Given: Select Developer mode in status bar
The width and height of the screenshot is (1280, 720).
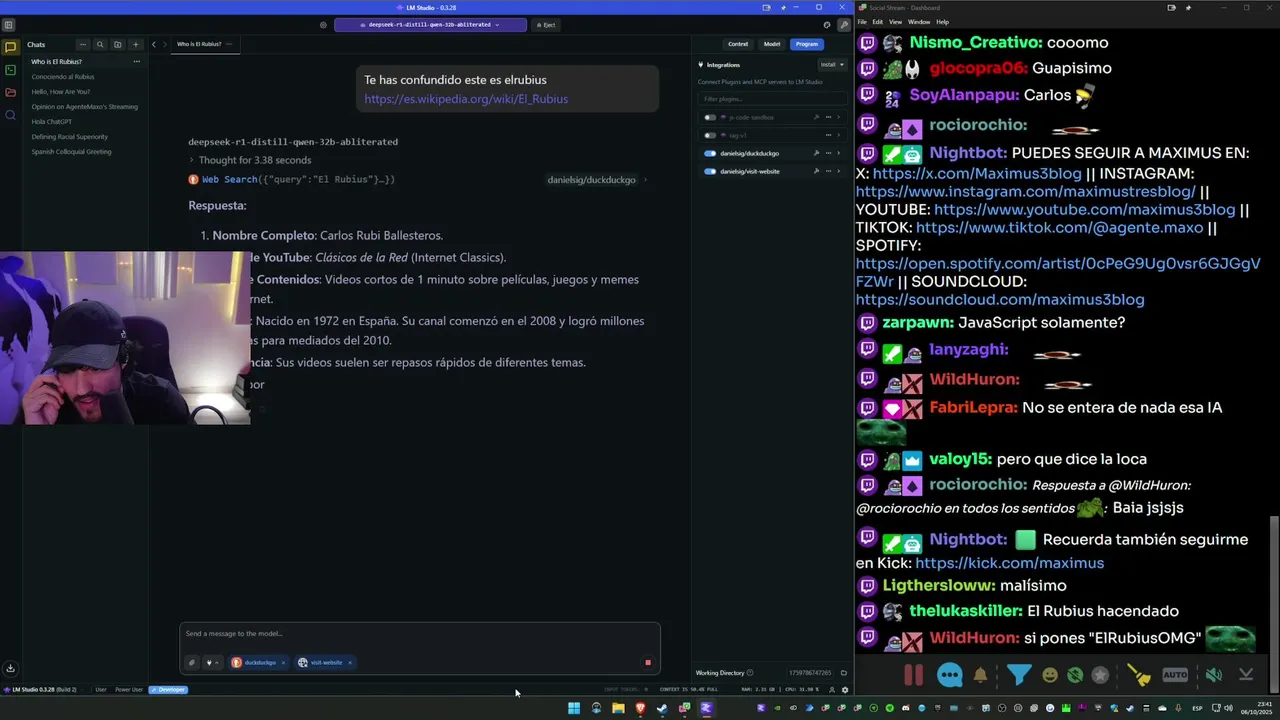Looking at the screenshot, I should pos(168,690).
